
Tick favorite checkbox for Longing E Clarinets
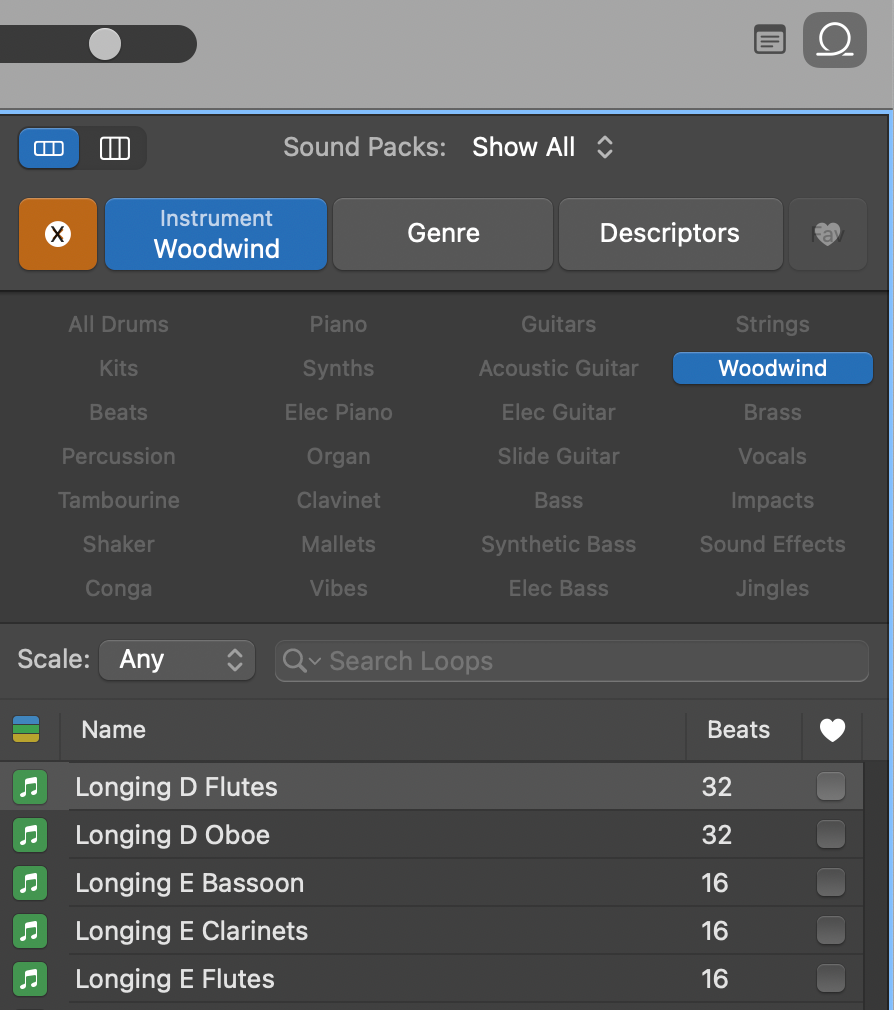click(x=830, y=931)
